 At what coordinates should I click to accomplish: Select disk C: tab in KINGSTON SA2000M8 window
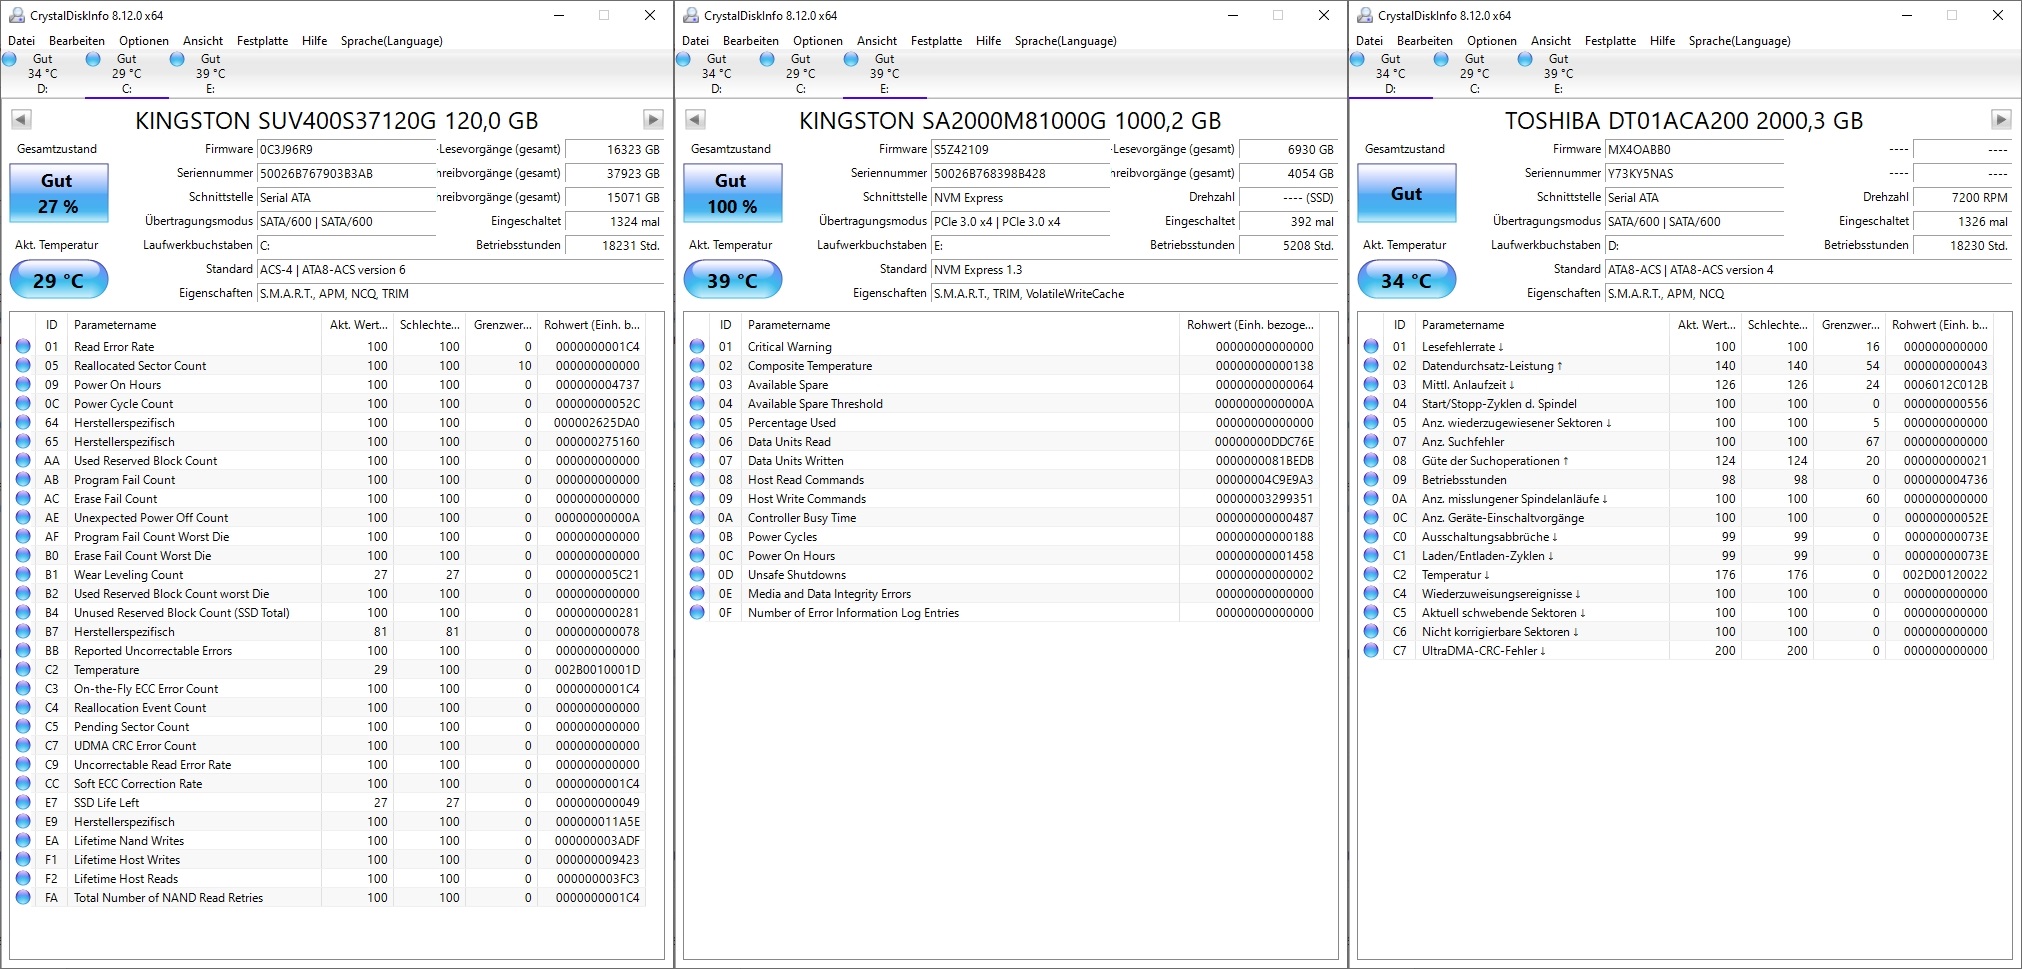click(800, 74)
